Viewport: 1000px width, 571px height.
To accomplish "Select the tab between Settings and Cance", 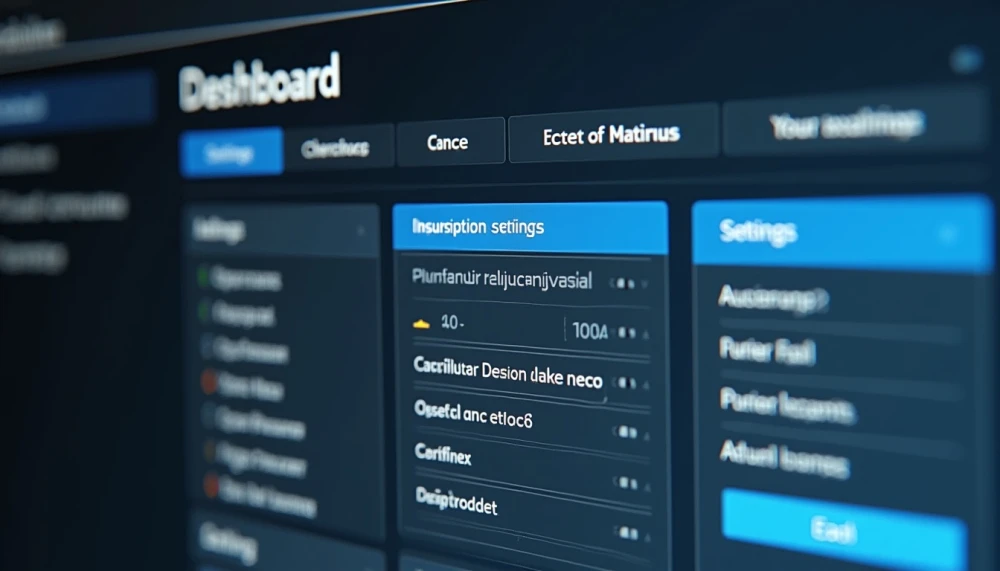I will (x=339, y=148).
